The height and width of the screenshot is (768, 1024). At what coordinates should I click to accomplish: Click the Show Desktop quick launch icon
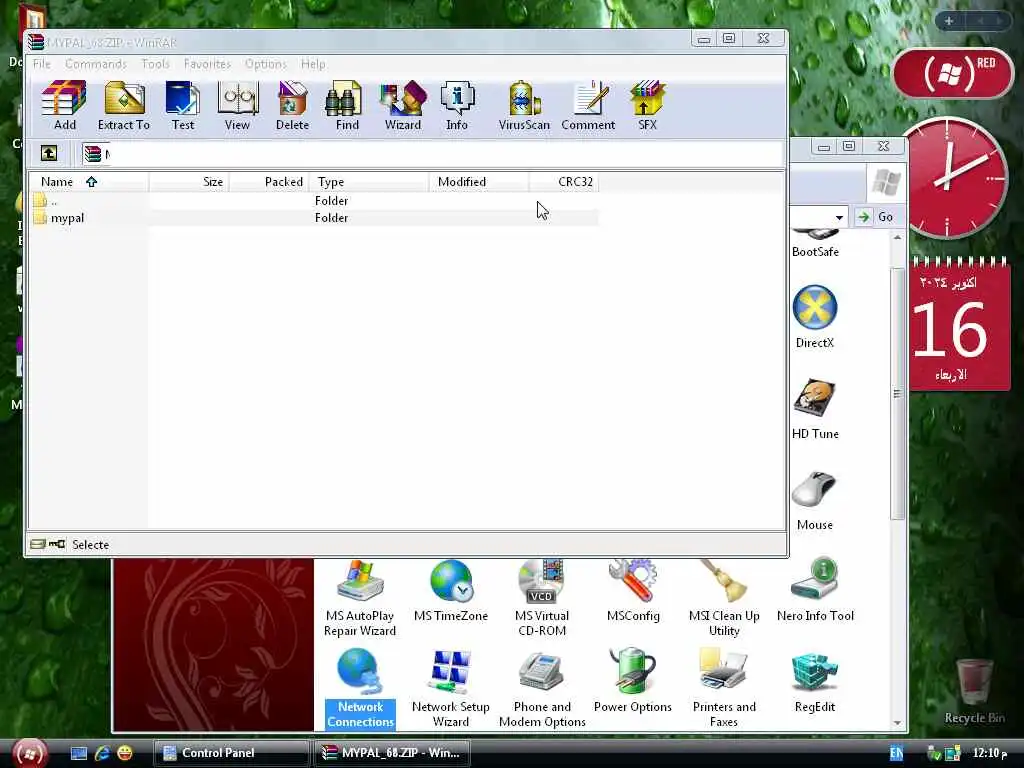click(x=79, y=753)
